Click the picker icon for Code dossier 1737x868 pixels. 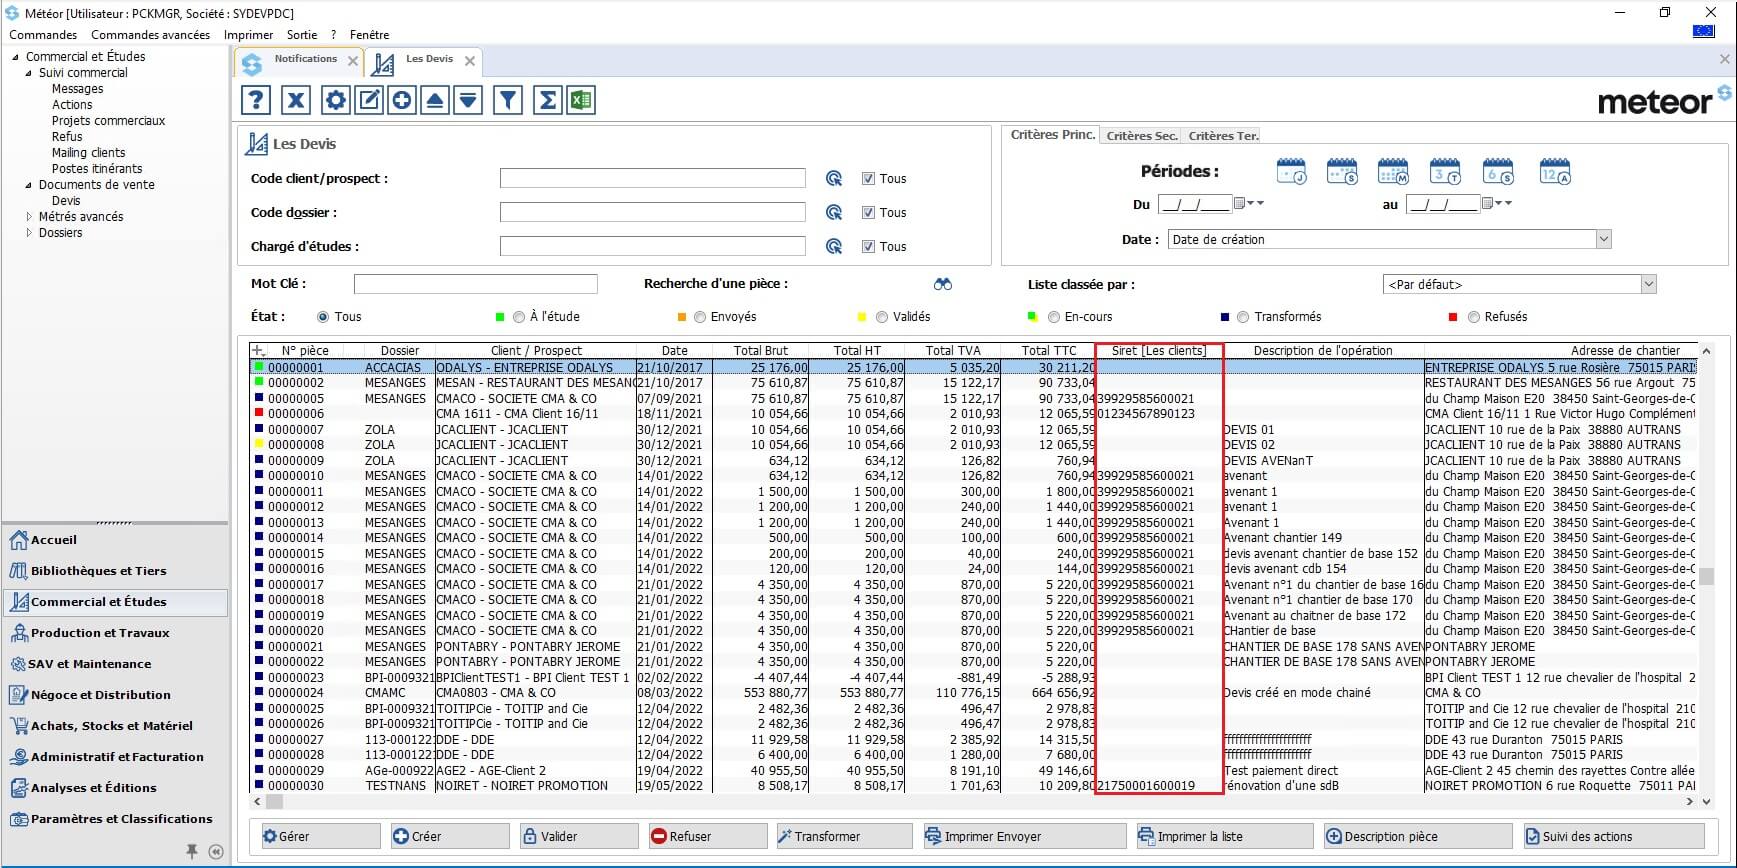[x=833, y=213]
